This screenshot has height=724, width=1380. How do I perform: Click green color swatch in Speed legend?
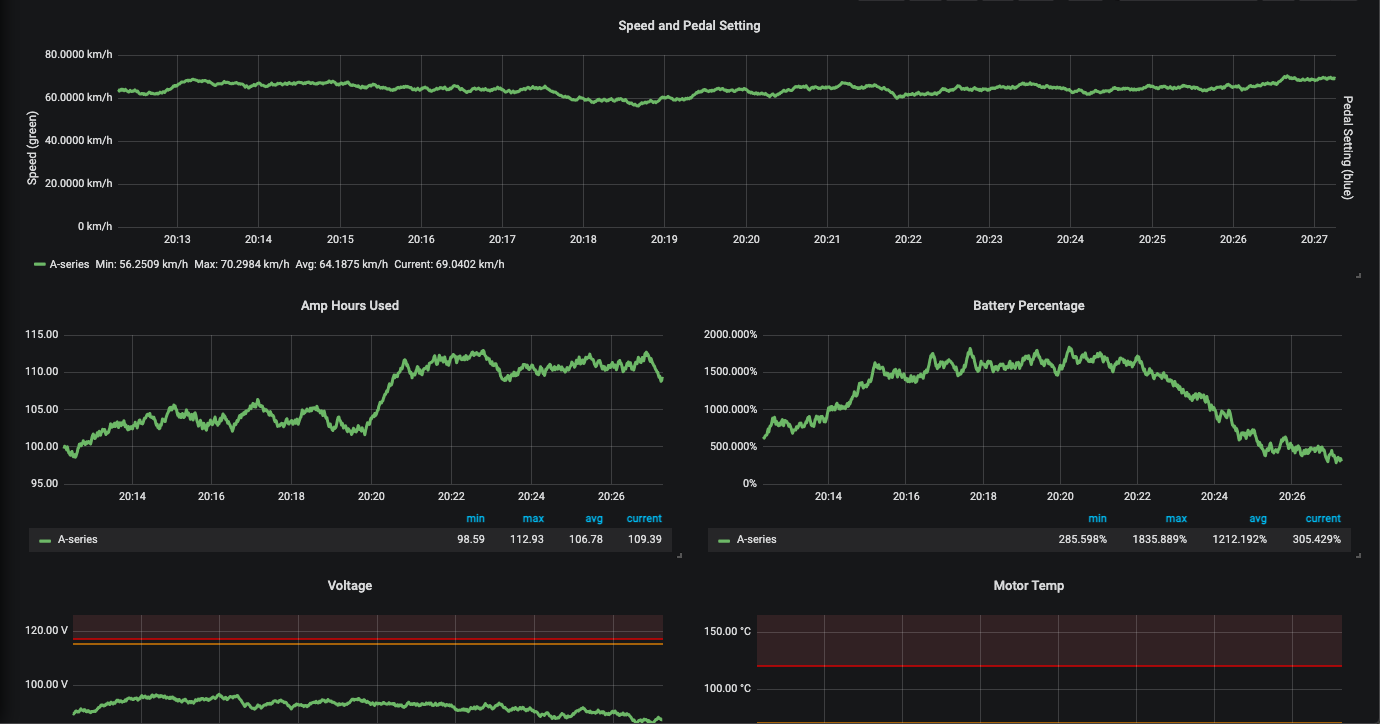(40, 265)
